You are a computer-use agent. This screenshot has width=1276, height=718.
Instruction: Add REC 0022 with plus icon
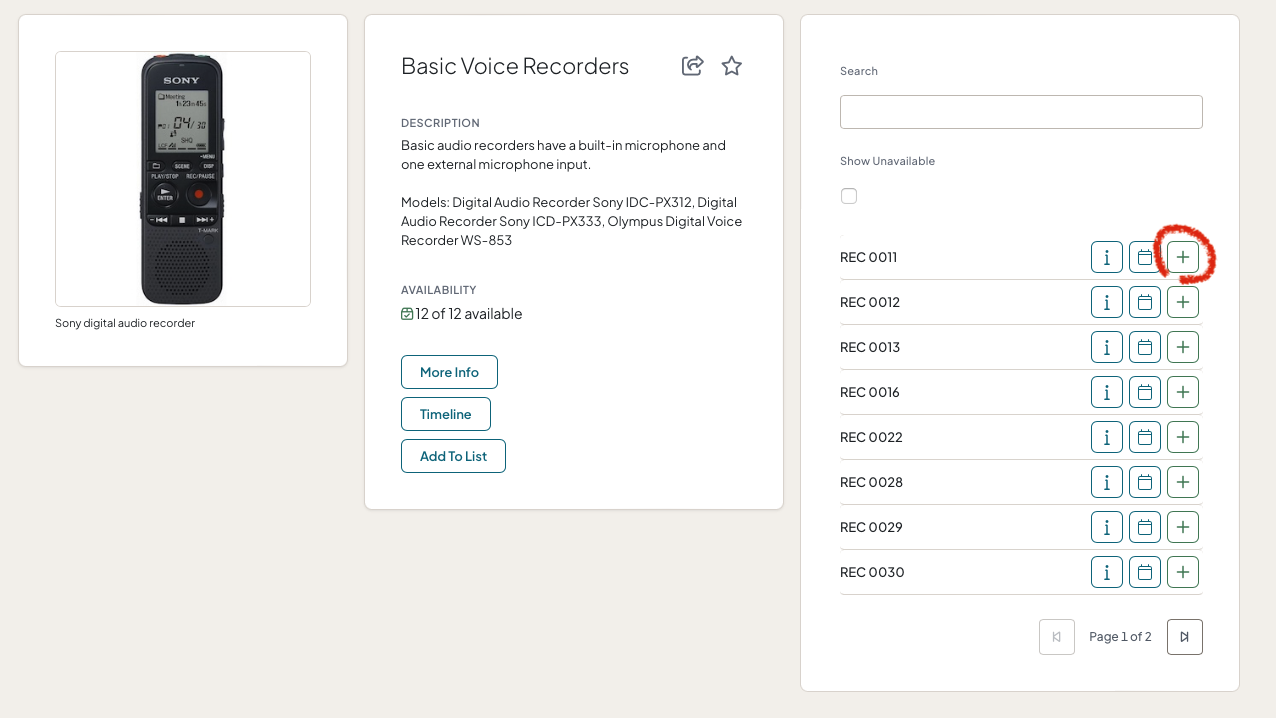click(1183, 437)
